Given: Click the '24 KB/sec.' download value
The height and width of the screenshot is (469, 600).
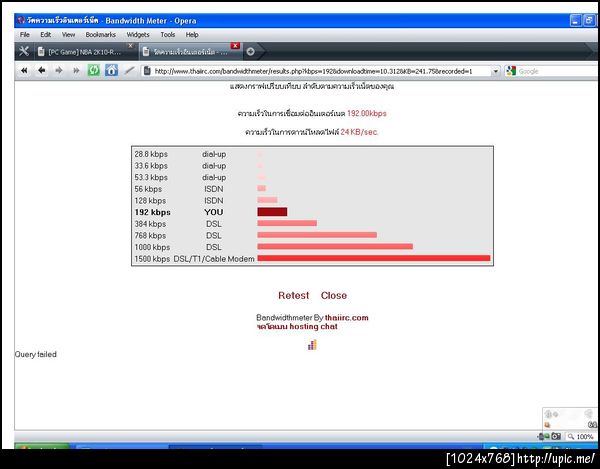Looking at the screenshot, I should pos(359,132).
